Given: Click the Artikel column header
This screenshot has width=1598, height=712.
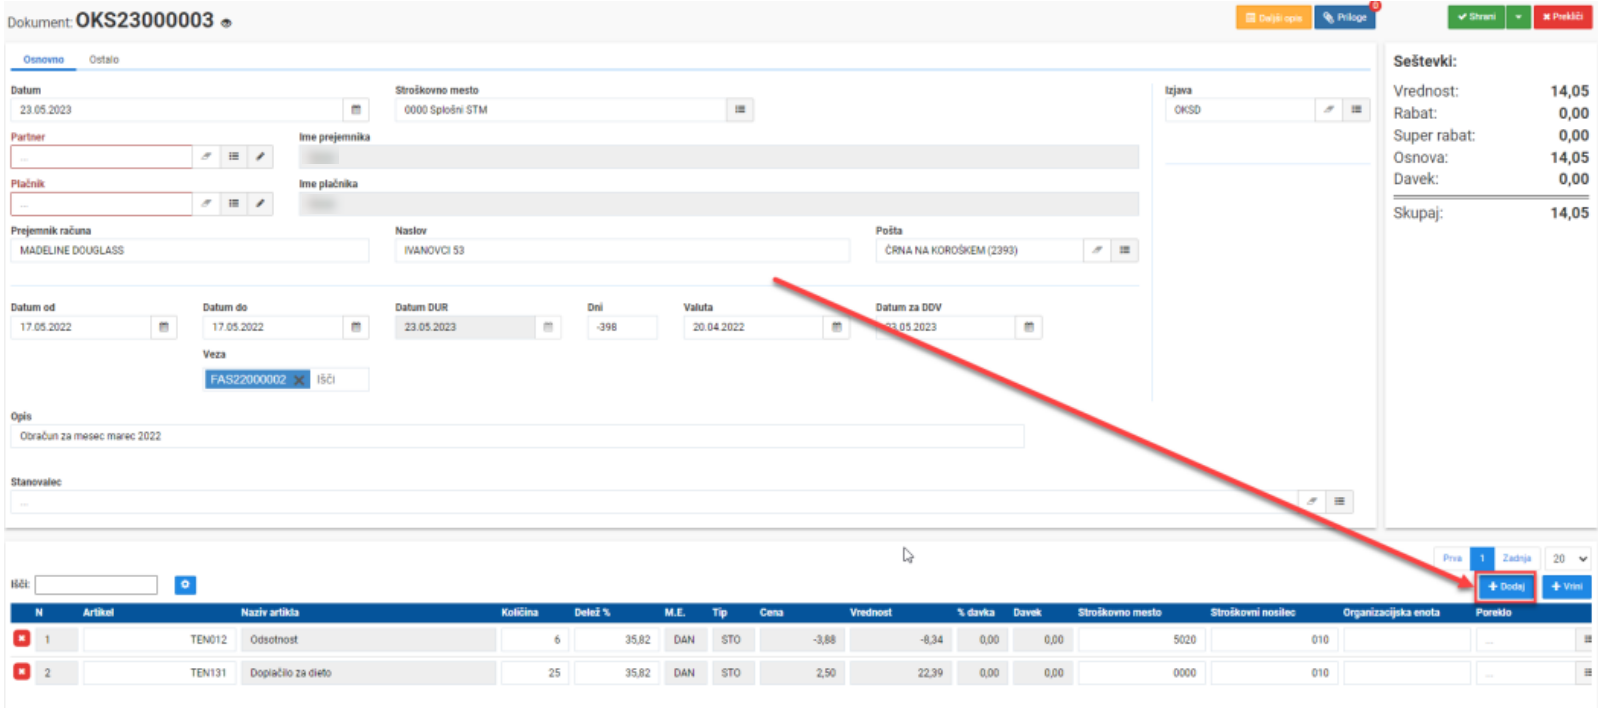Looking at the screenshot, I should tap(98, 613).
